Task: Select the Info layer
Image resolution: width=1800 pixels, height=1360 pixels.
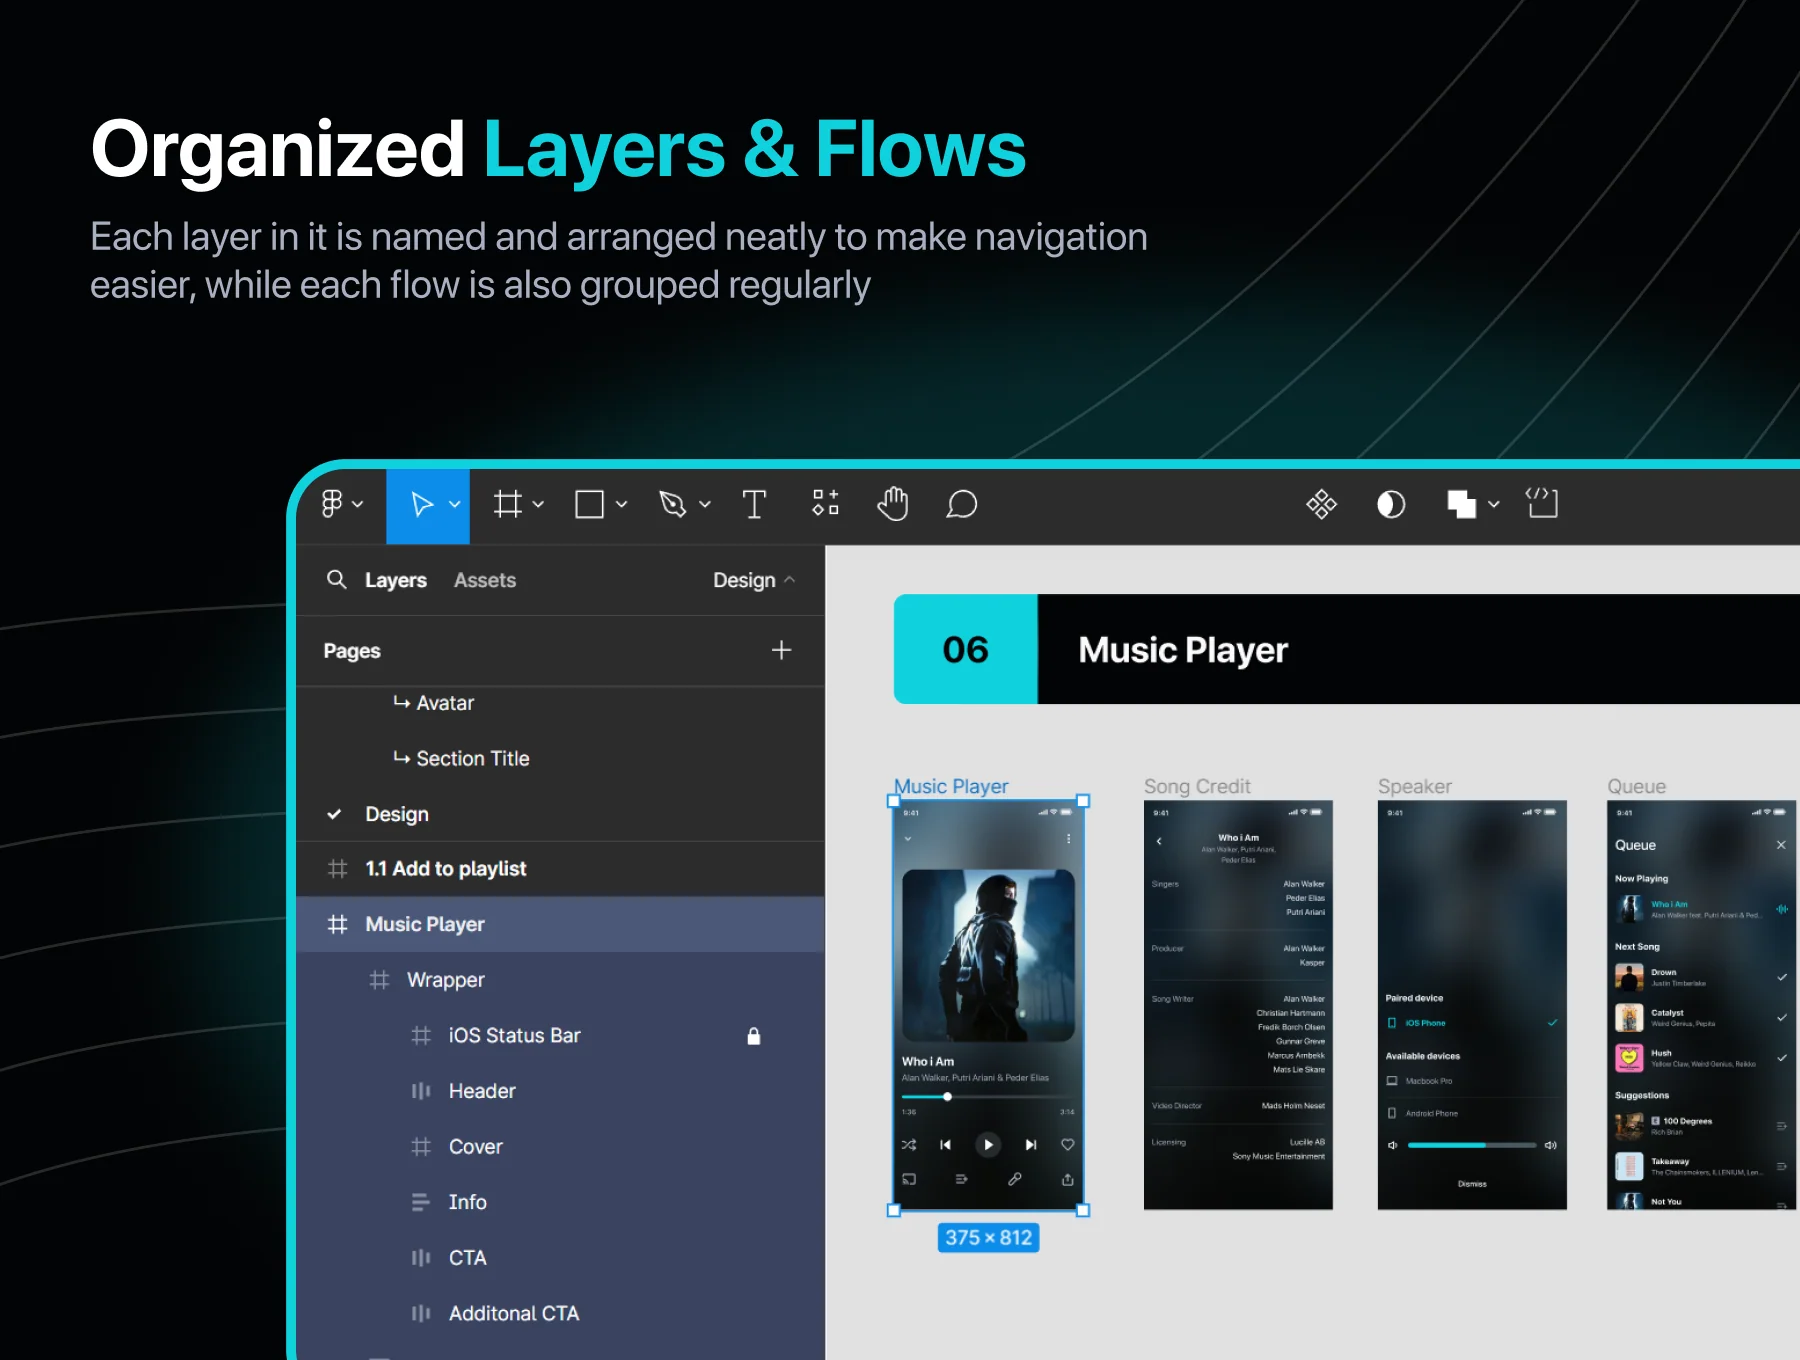Action: 560,1202
